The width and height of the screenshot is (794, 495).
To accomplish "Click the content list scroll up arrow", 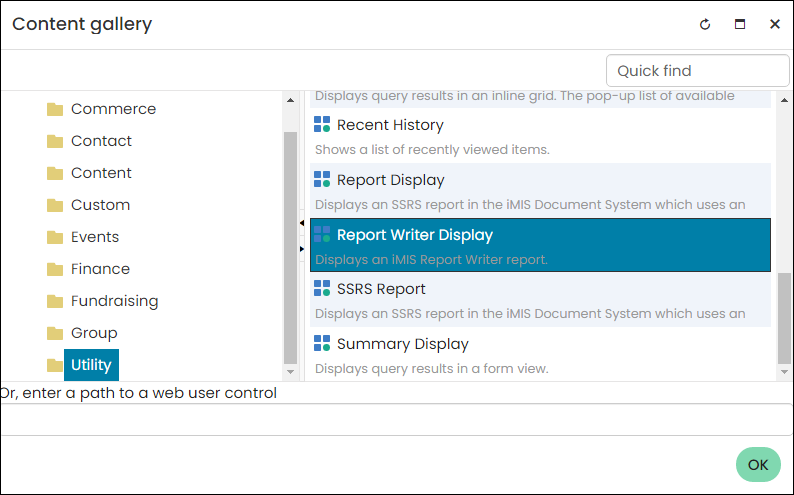I will 784,100.
